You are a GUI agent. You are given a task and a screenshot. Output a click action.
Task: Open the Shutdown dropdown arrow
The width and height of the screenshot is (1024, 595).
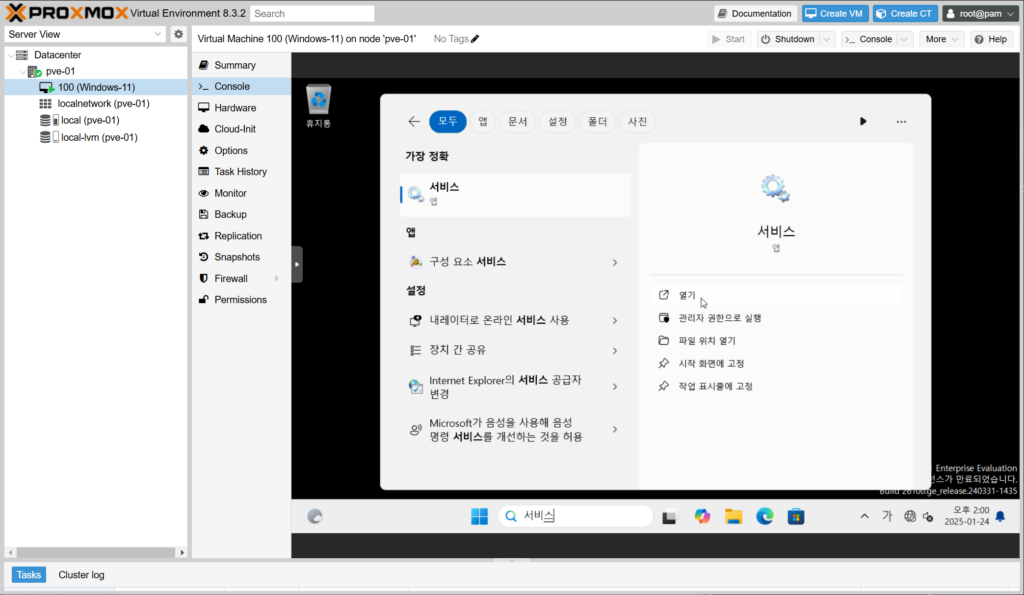click(827, 39)
